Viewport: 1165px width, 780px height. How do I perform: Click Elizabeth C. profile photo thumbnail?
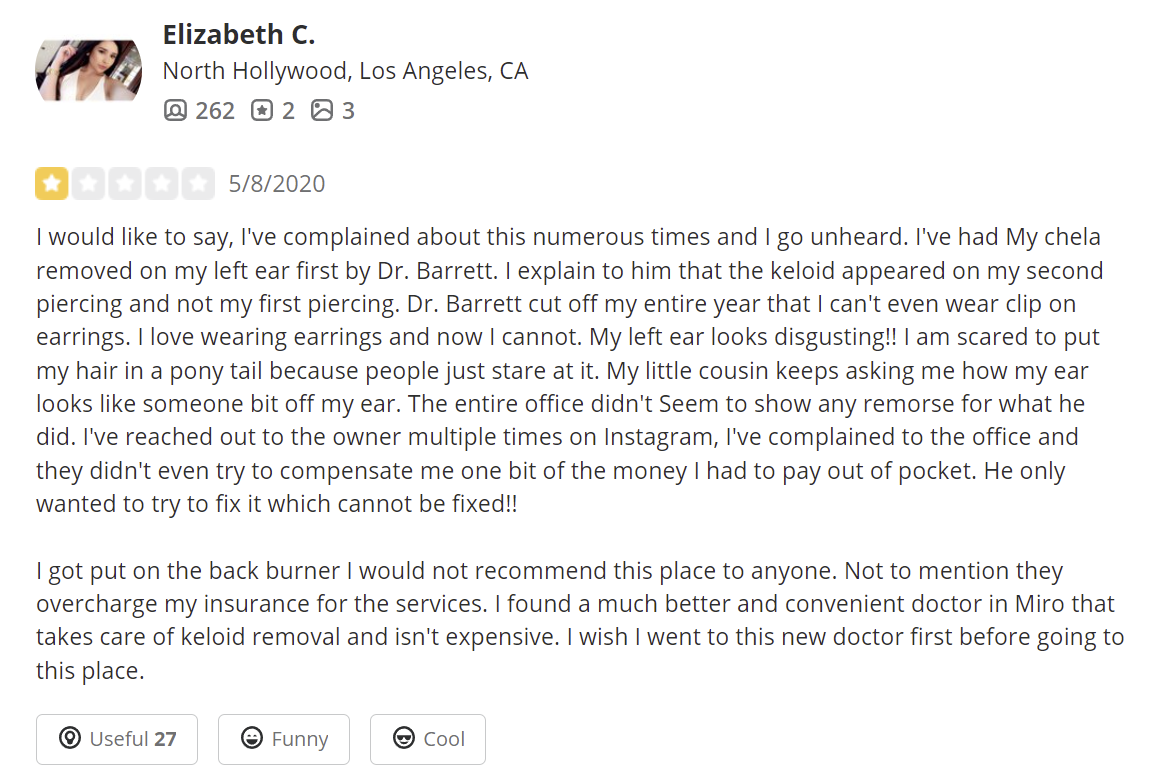[88, 70]
